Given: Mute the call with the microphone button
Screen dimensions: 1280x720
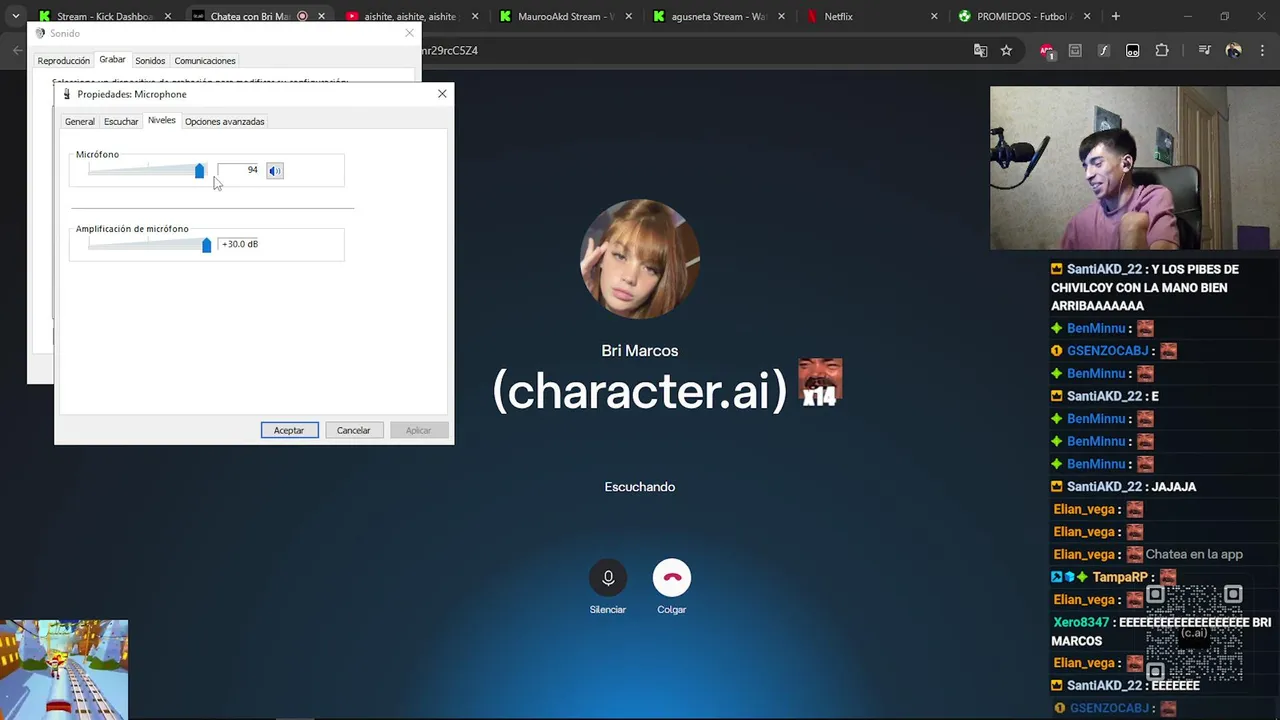Looking at the screenshot, I should tap(608, 578).
